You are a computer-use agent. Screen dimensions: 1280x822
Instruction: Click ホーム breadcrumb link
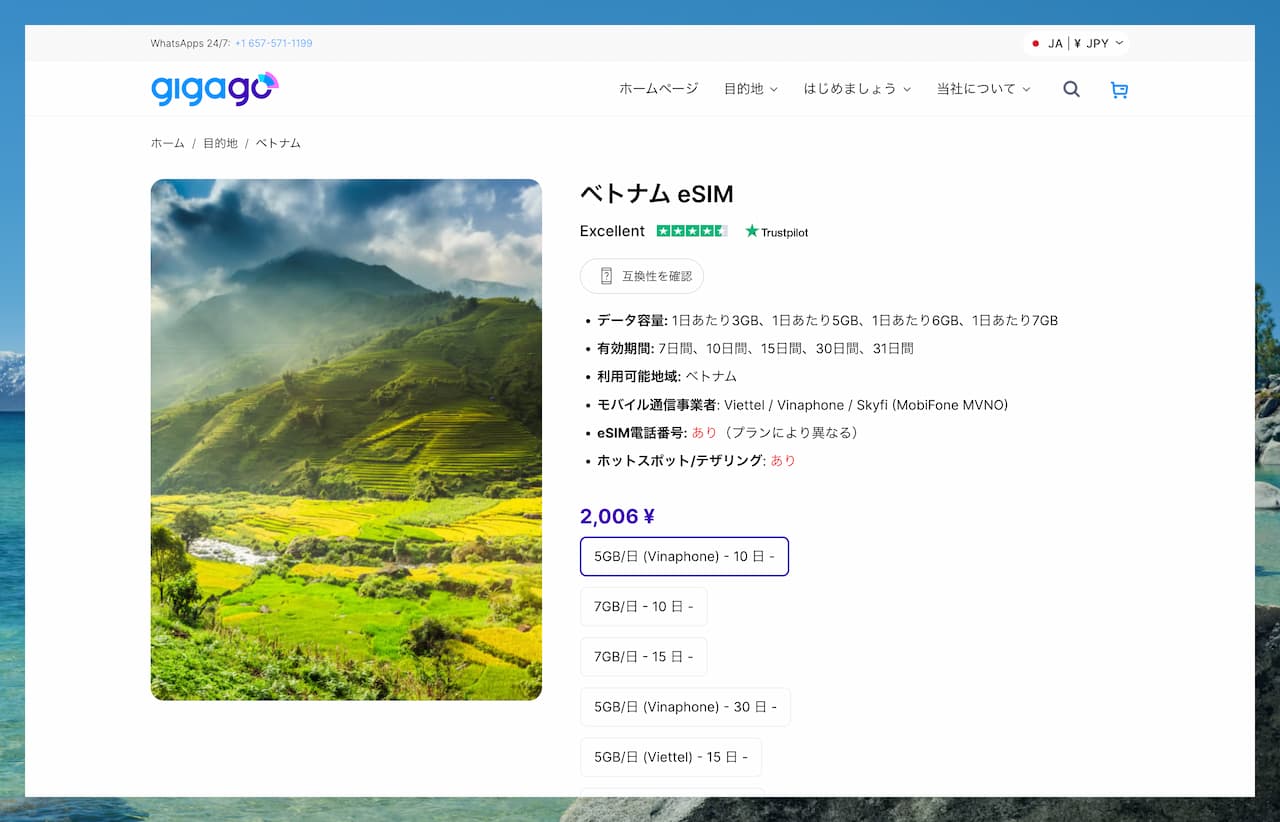(167, 143)
